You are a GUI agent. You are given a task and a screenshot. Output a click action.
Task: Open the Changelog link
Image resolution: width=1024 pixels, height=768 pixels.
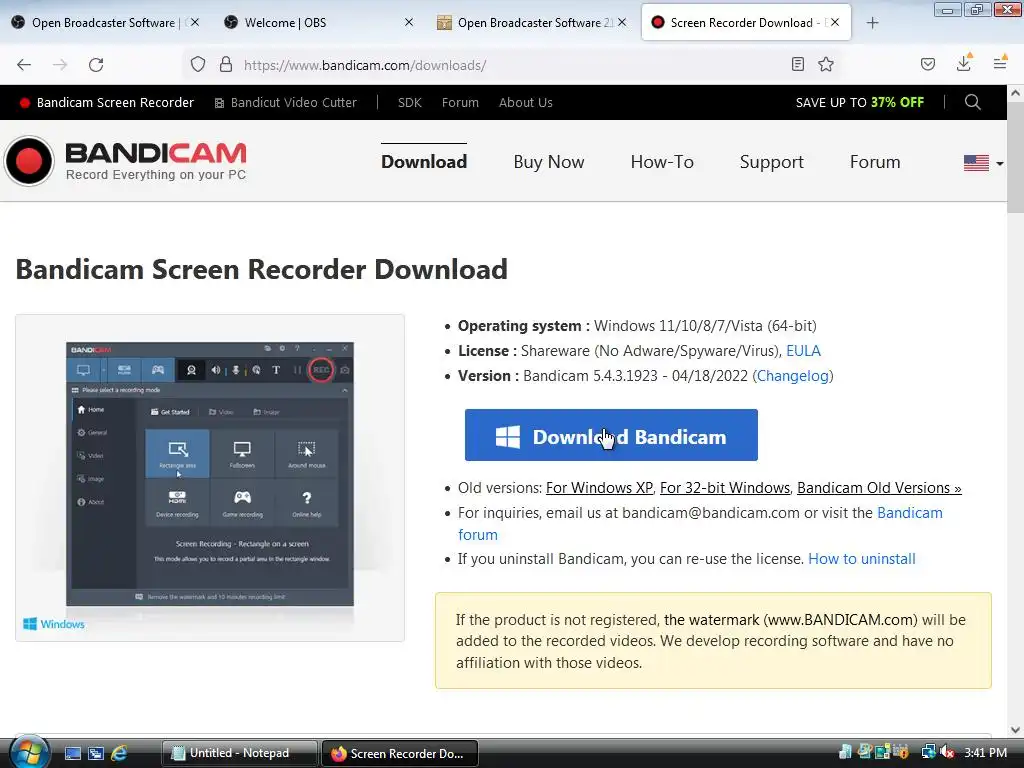(x=792, y=376)
